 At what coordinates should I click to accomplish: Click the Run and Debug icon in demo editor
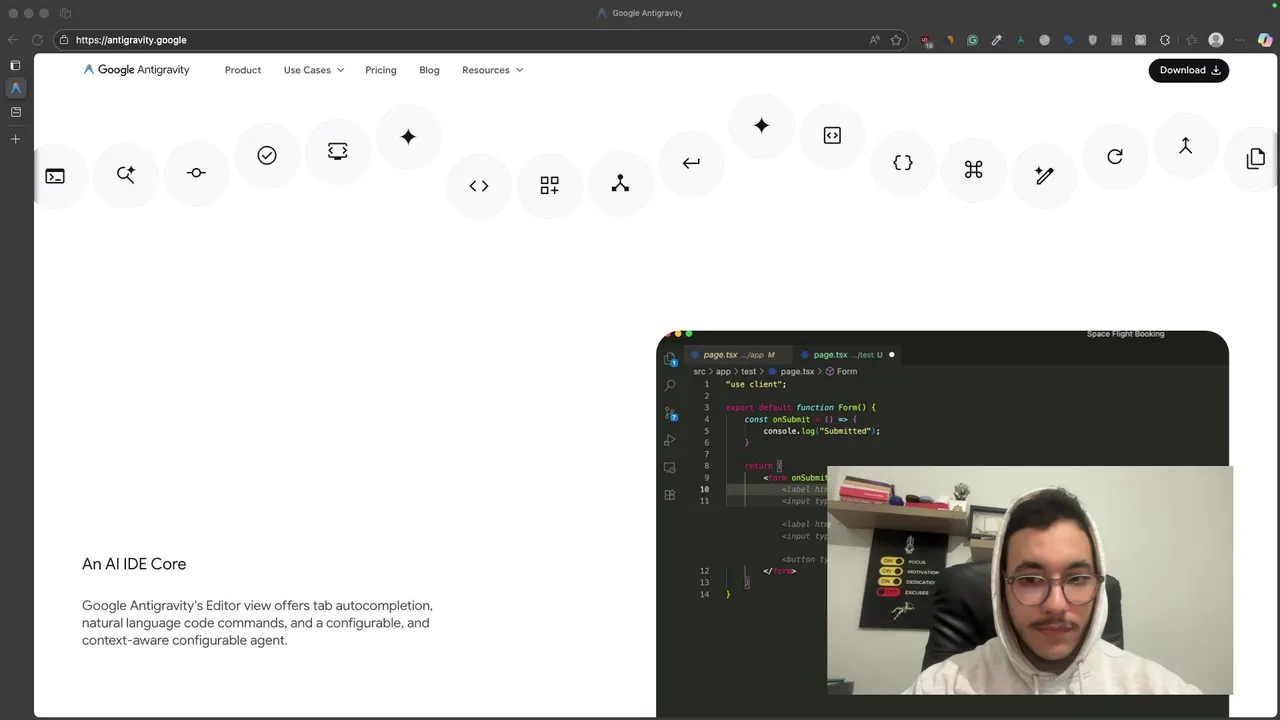tap(670, 440)
